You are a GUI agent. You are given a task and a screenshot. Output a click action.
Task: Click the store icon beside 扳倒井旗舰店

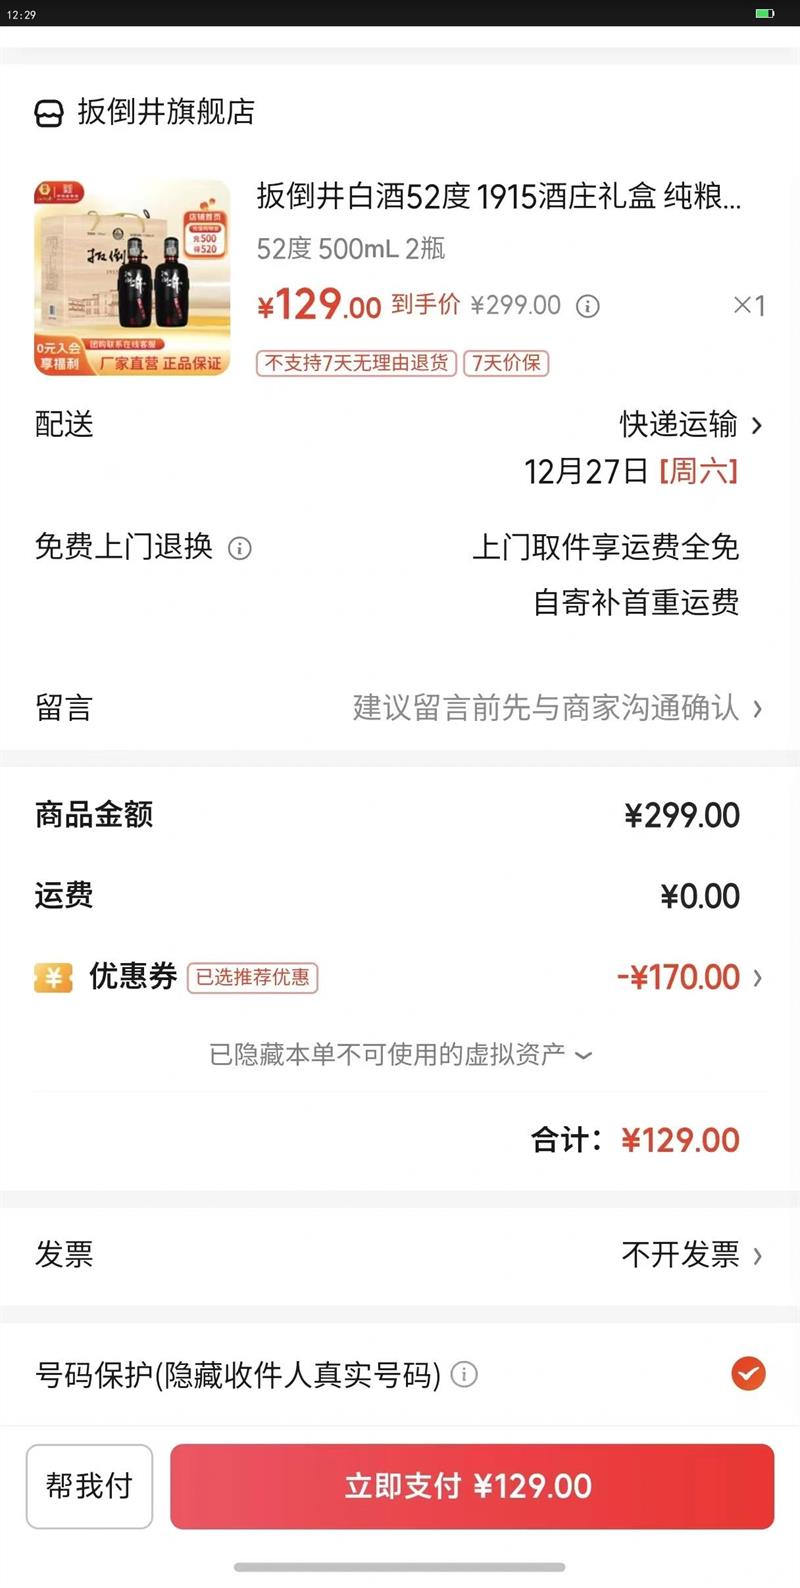coord(49,113)
